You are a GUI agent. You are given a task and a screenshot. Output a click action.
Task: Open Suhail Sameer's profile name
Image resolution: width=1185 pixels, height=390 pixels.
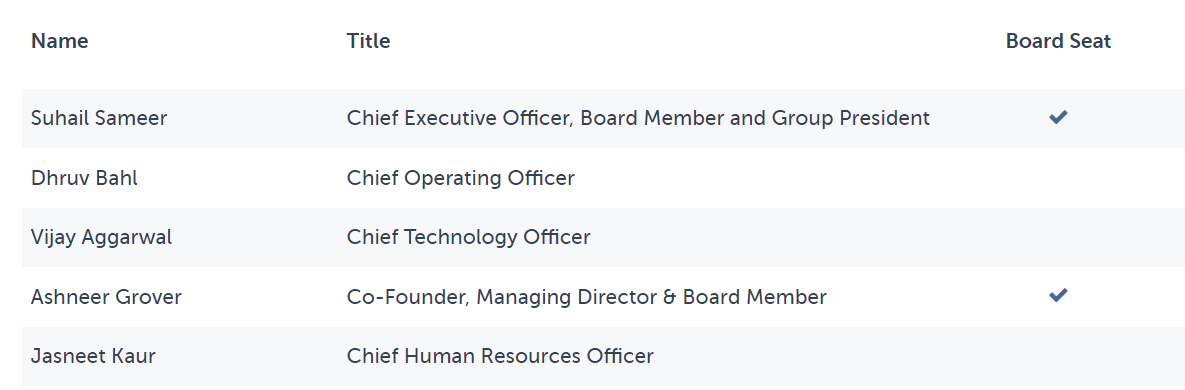click(x=99, y=118)
